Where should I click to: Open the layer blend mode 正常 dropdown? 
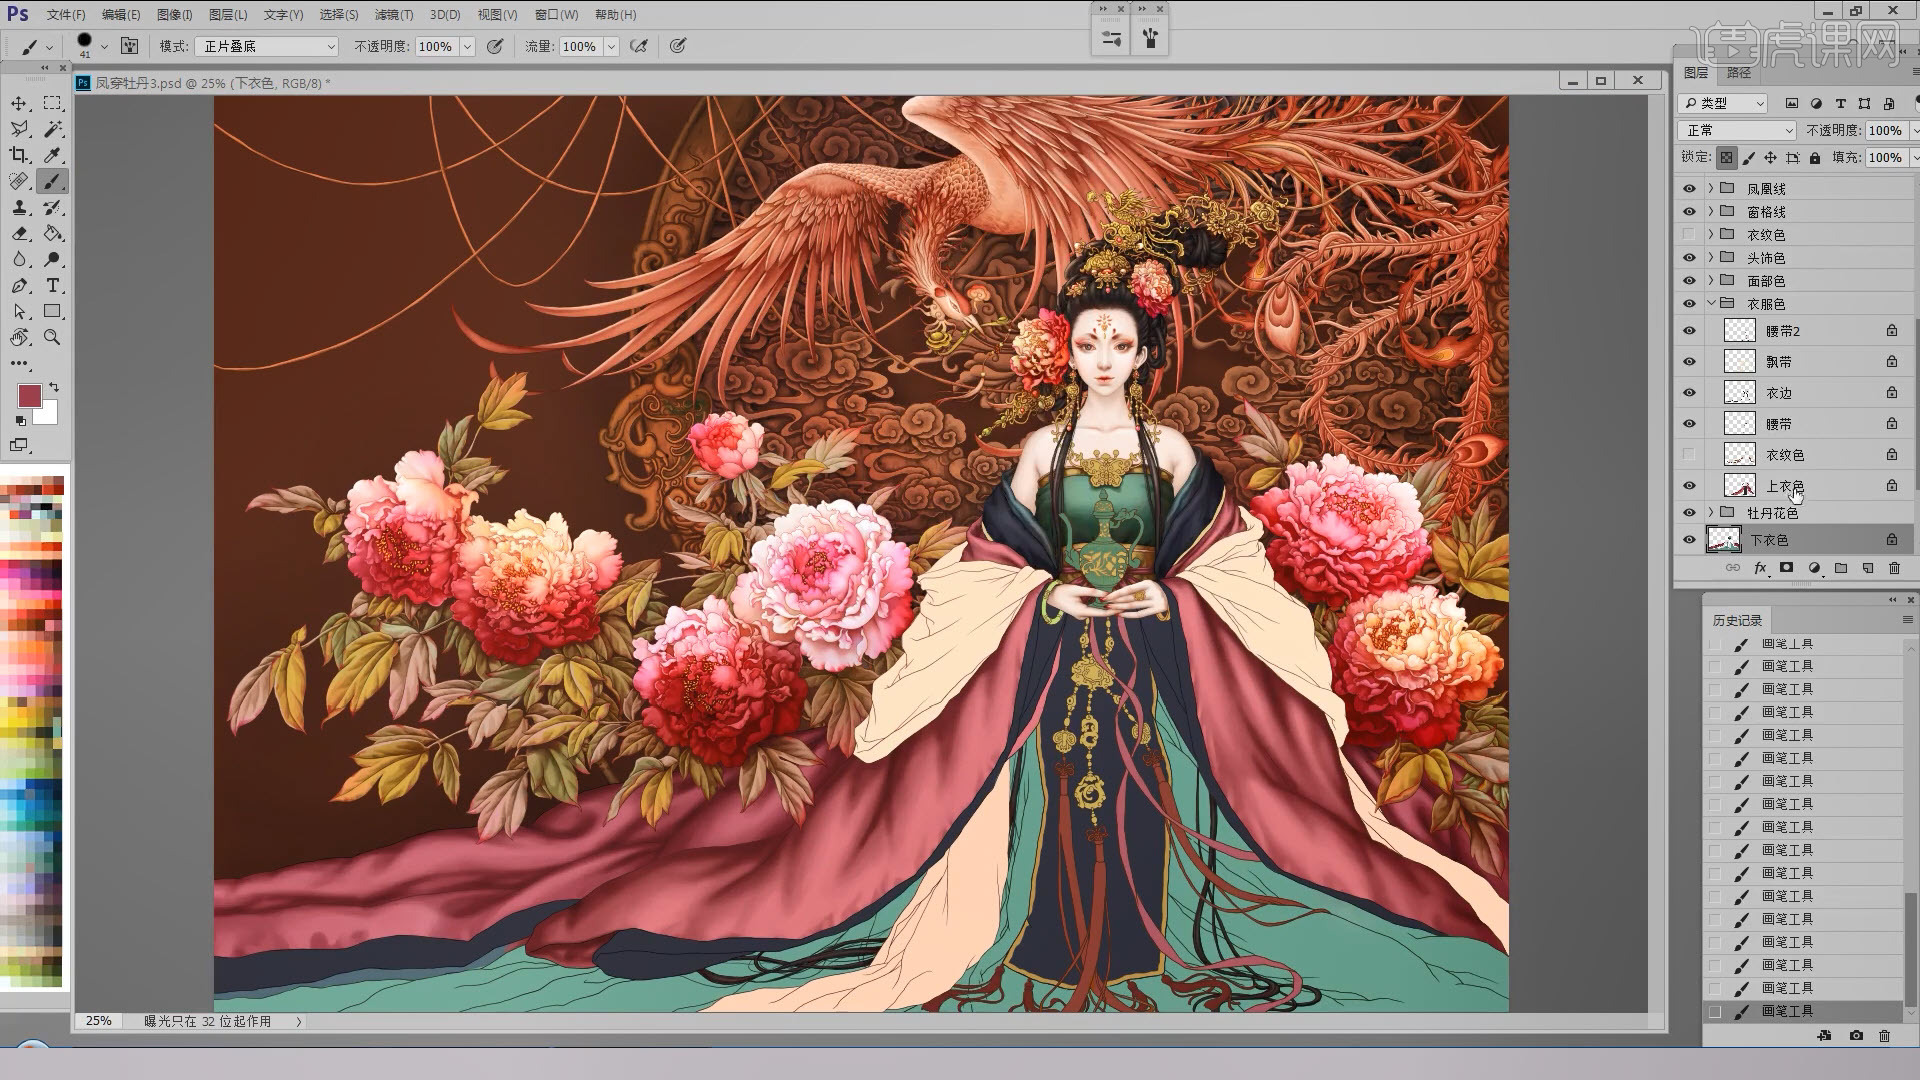(x=1738, y=131)
